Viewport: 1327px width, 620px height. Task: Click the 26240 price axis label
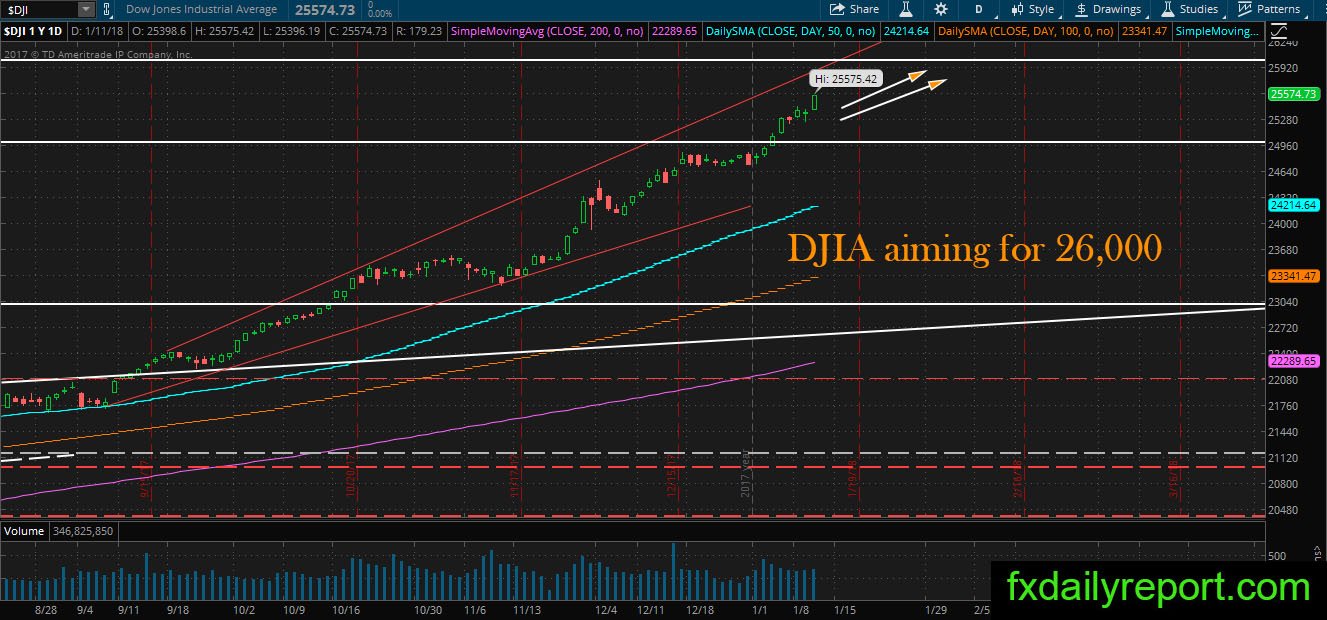(x=1284, y=43)
